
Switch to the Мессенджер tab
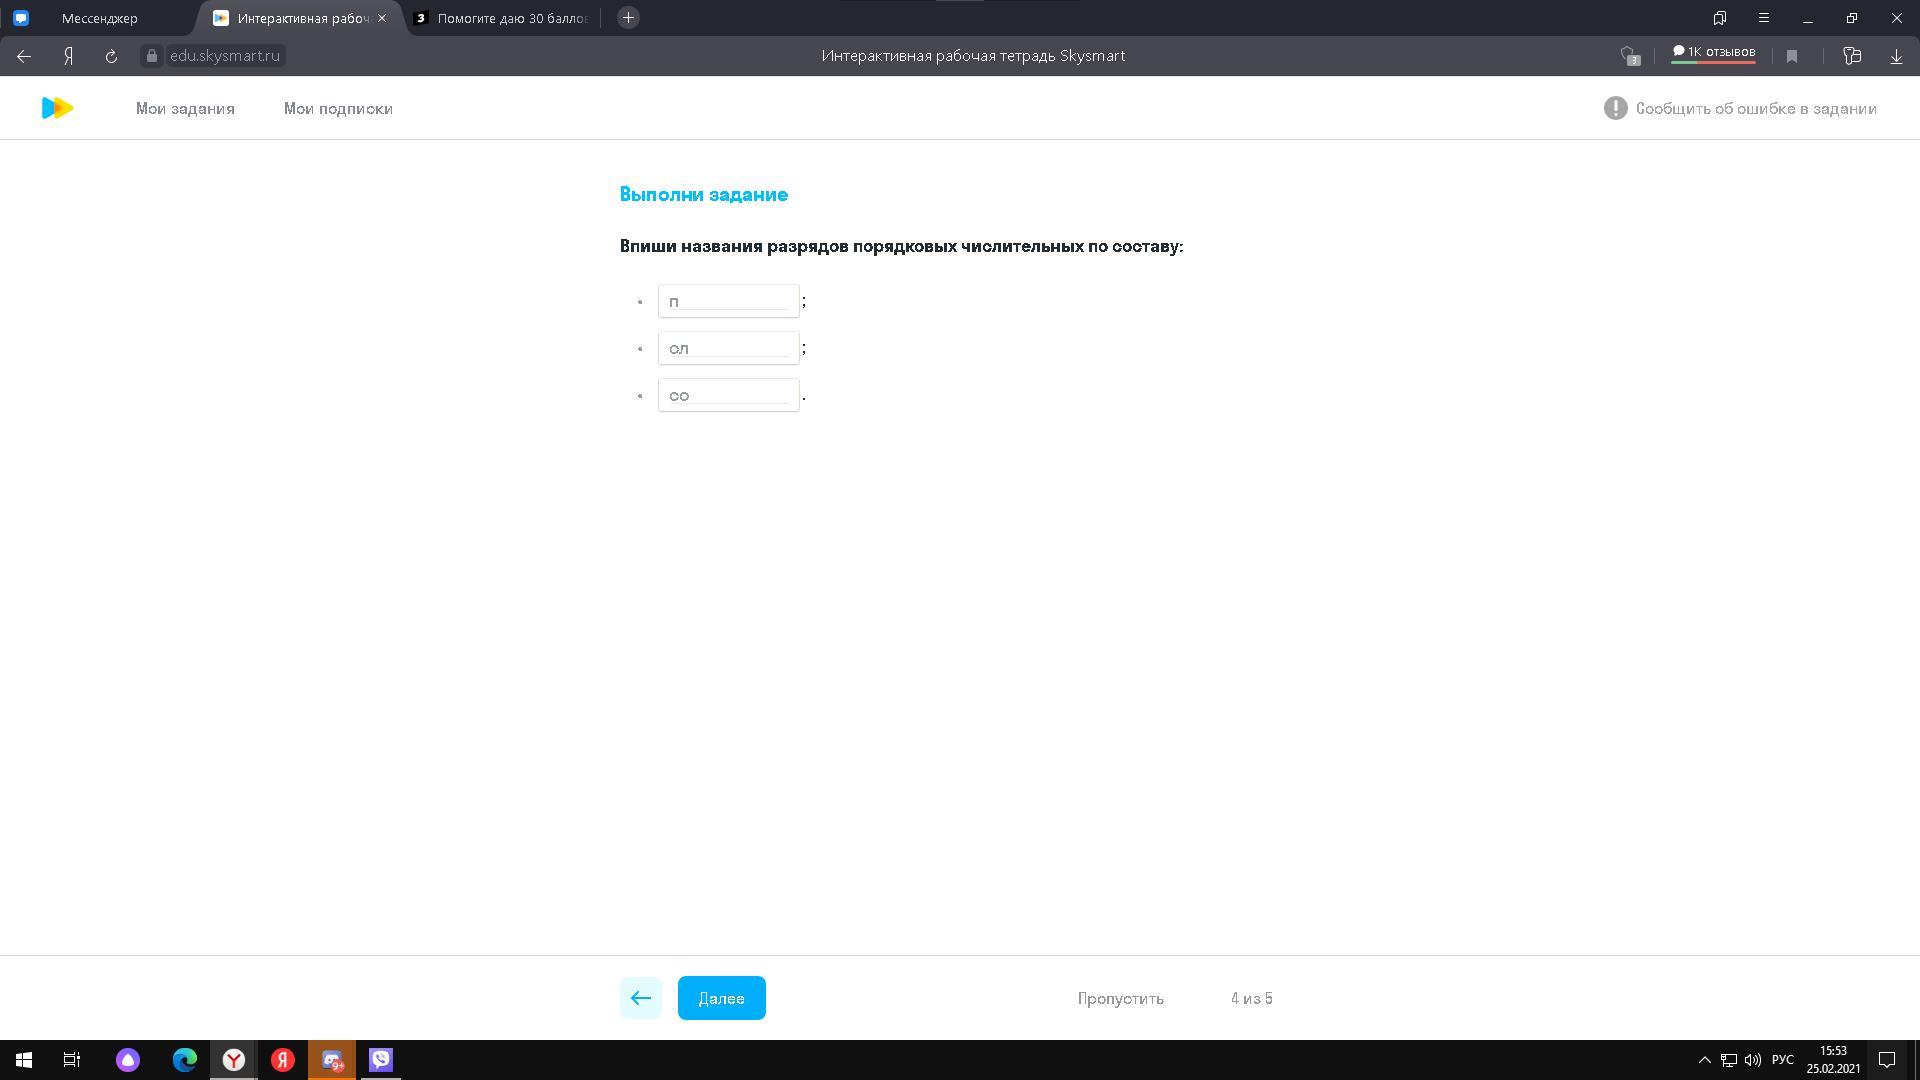100,18
